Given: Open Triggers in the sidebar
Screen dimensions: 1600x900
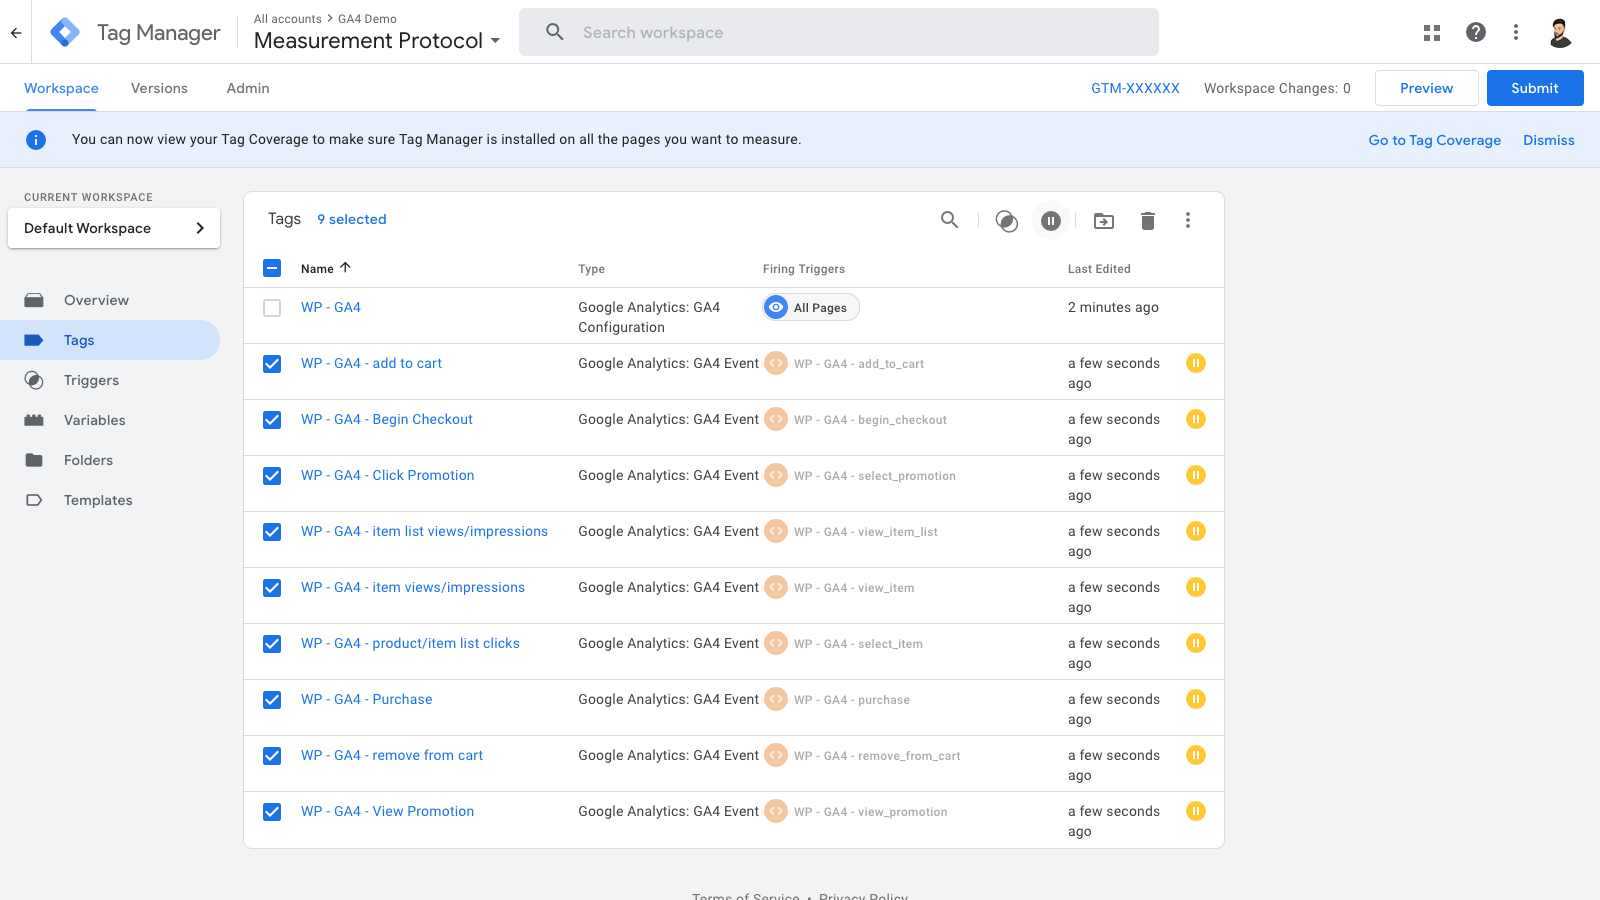Looking at the screenshot, I should point(110,380).
